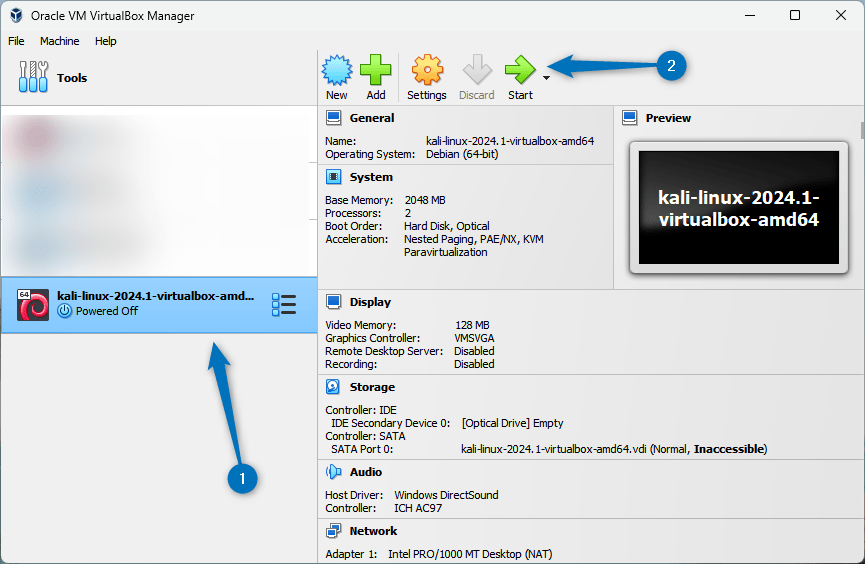Open the Network settings header link
This screenshot has width=865, height=564.
(x=373, y=531)
